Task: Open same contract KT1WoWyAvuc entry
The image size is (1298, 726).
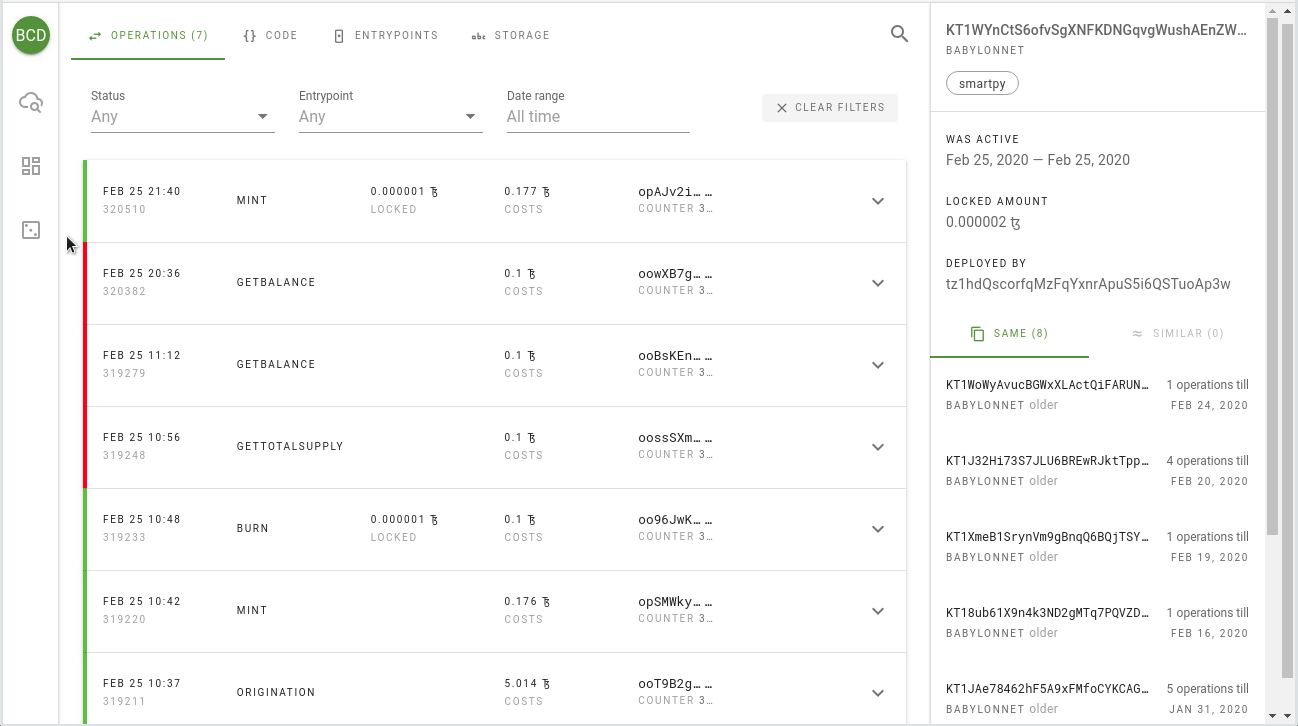Action: 1047,385
